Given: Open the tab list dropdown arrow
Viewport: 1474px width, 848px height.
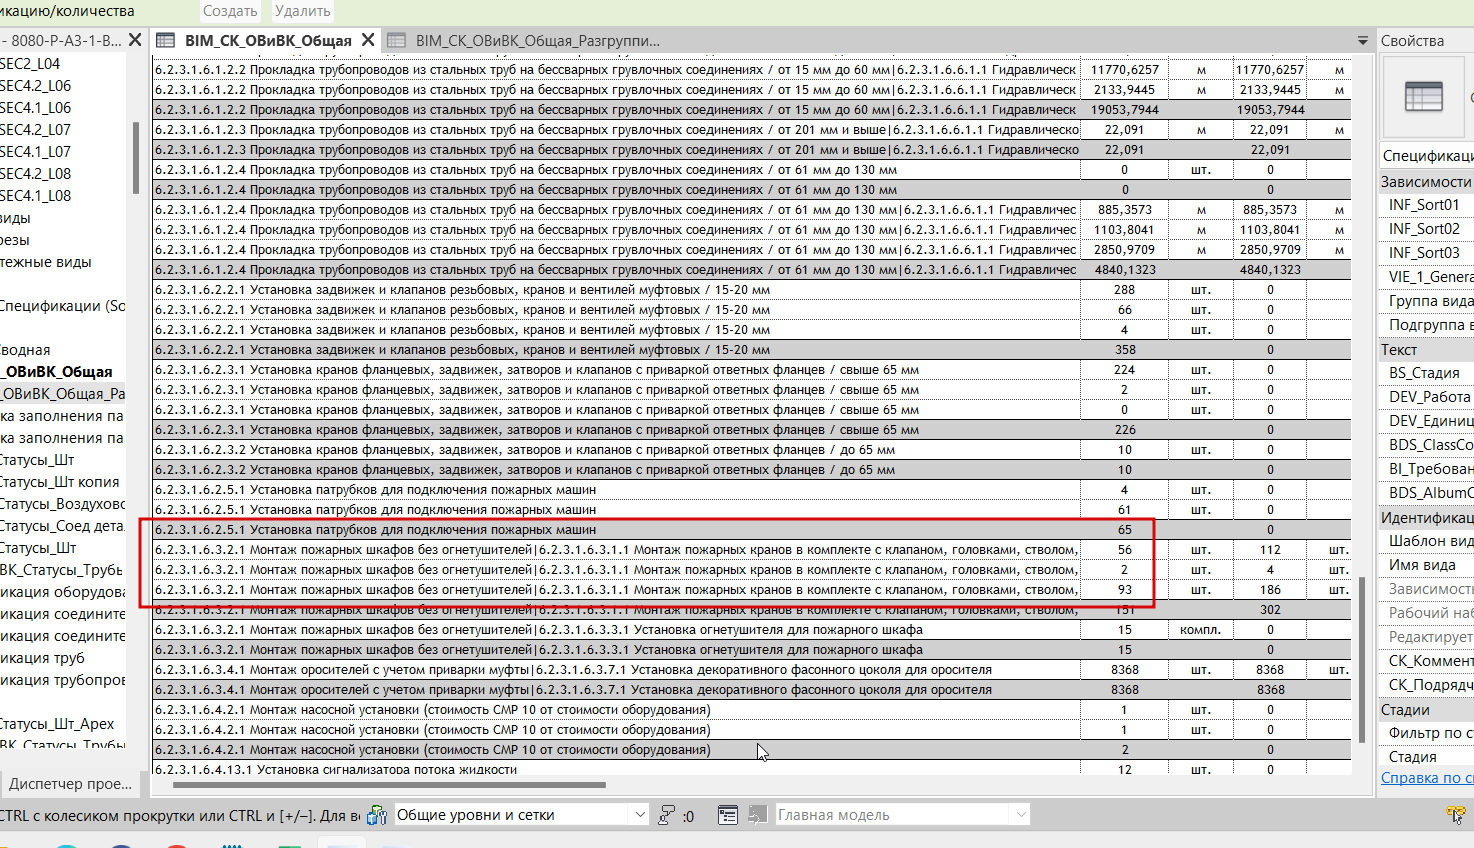Looking at the screenshot, I should [x=1362, y=41].
